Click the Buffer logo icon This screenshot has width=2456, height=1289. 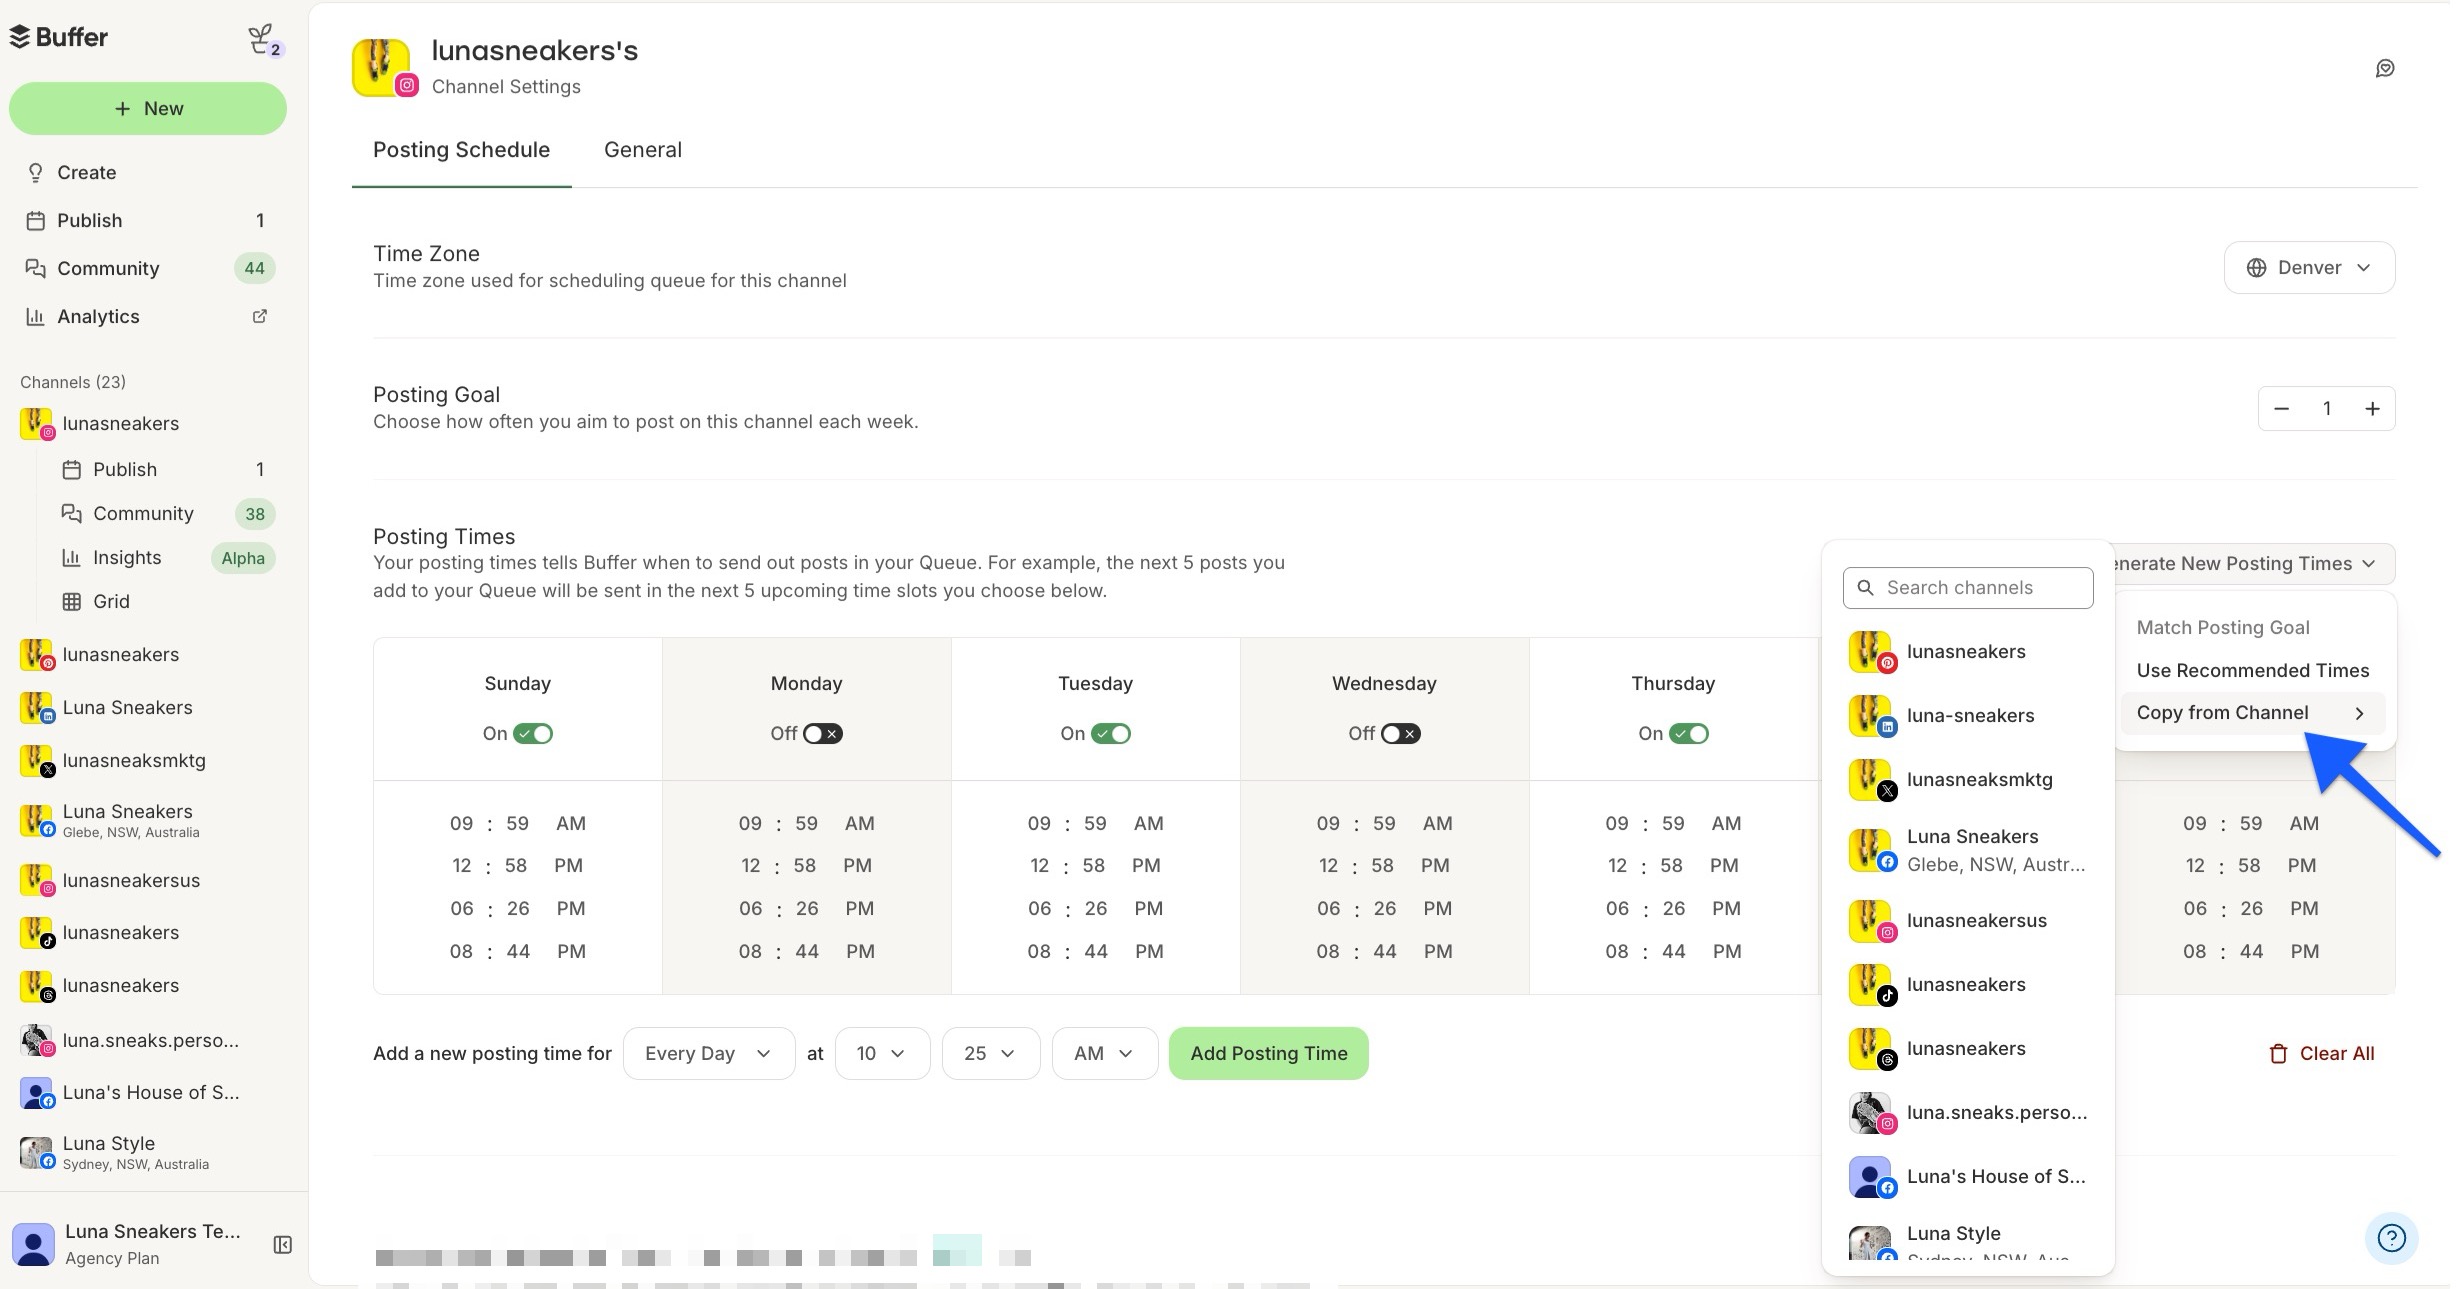[x=18, y=36]
